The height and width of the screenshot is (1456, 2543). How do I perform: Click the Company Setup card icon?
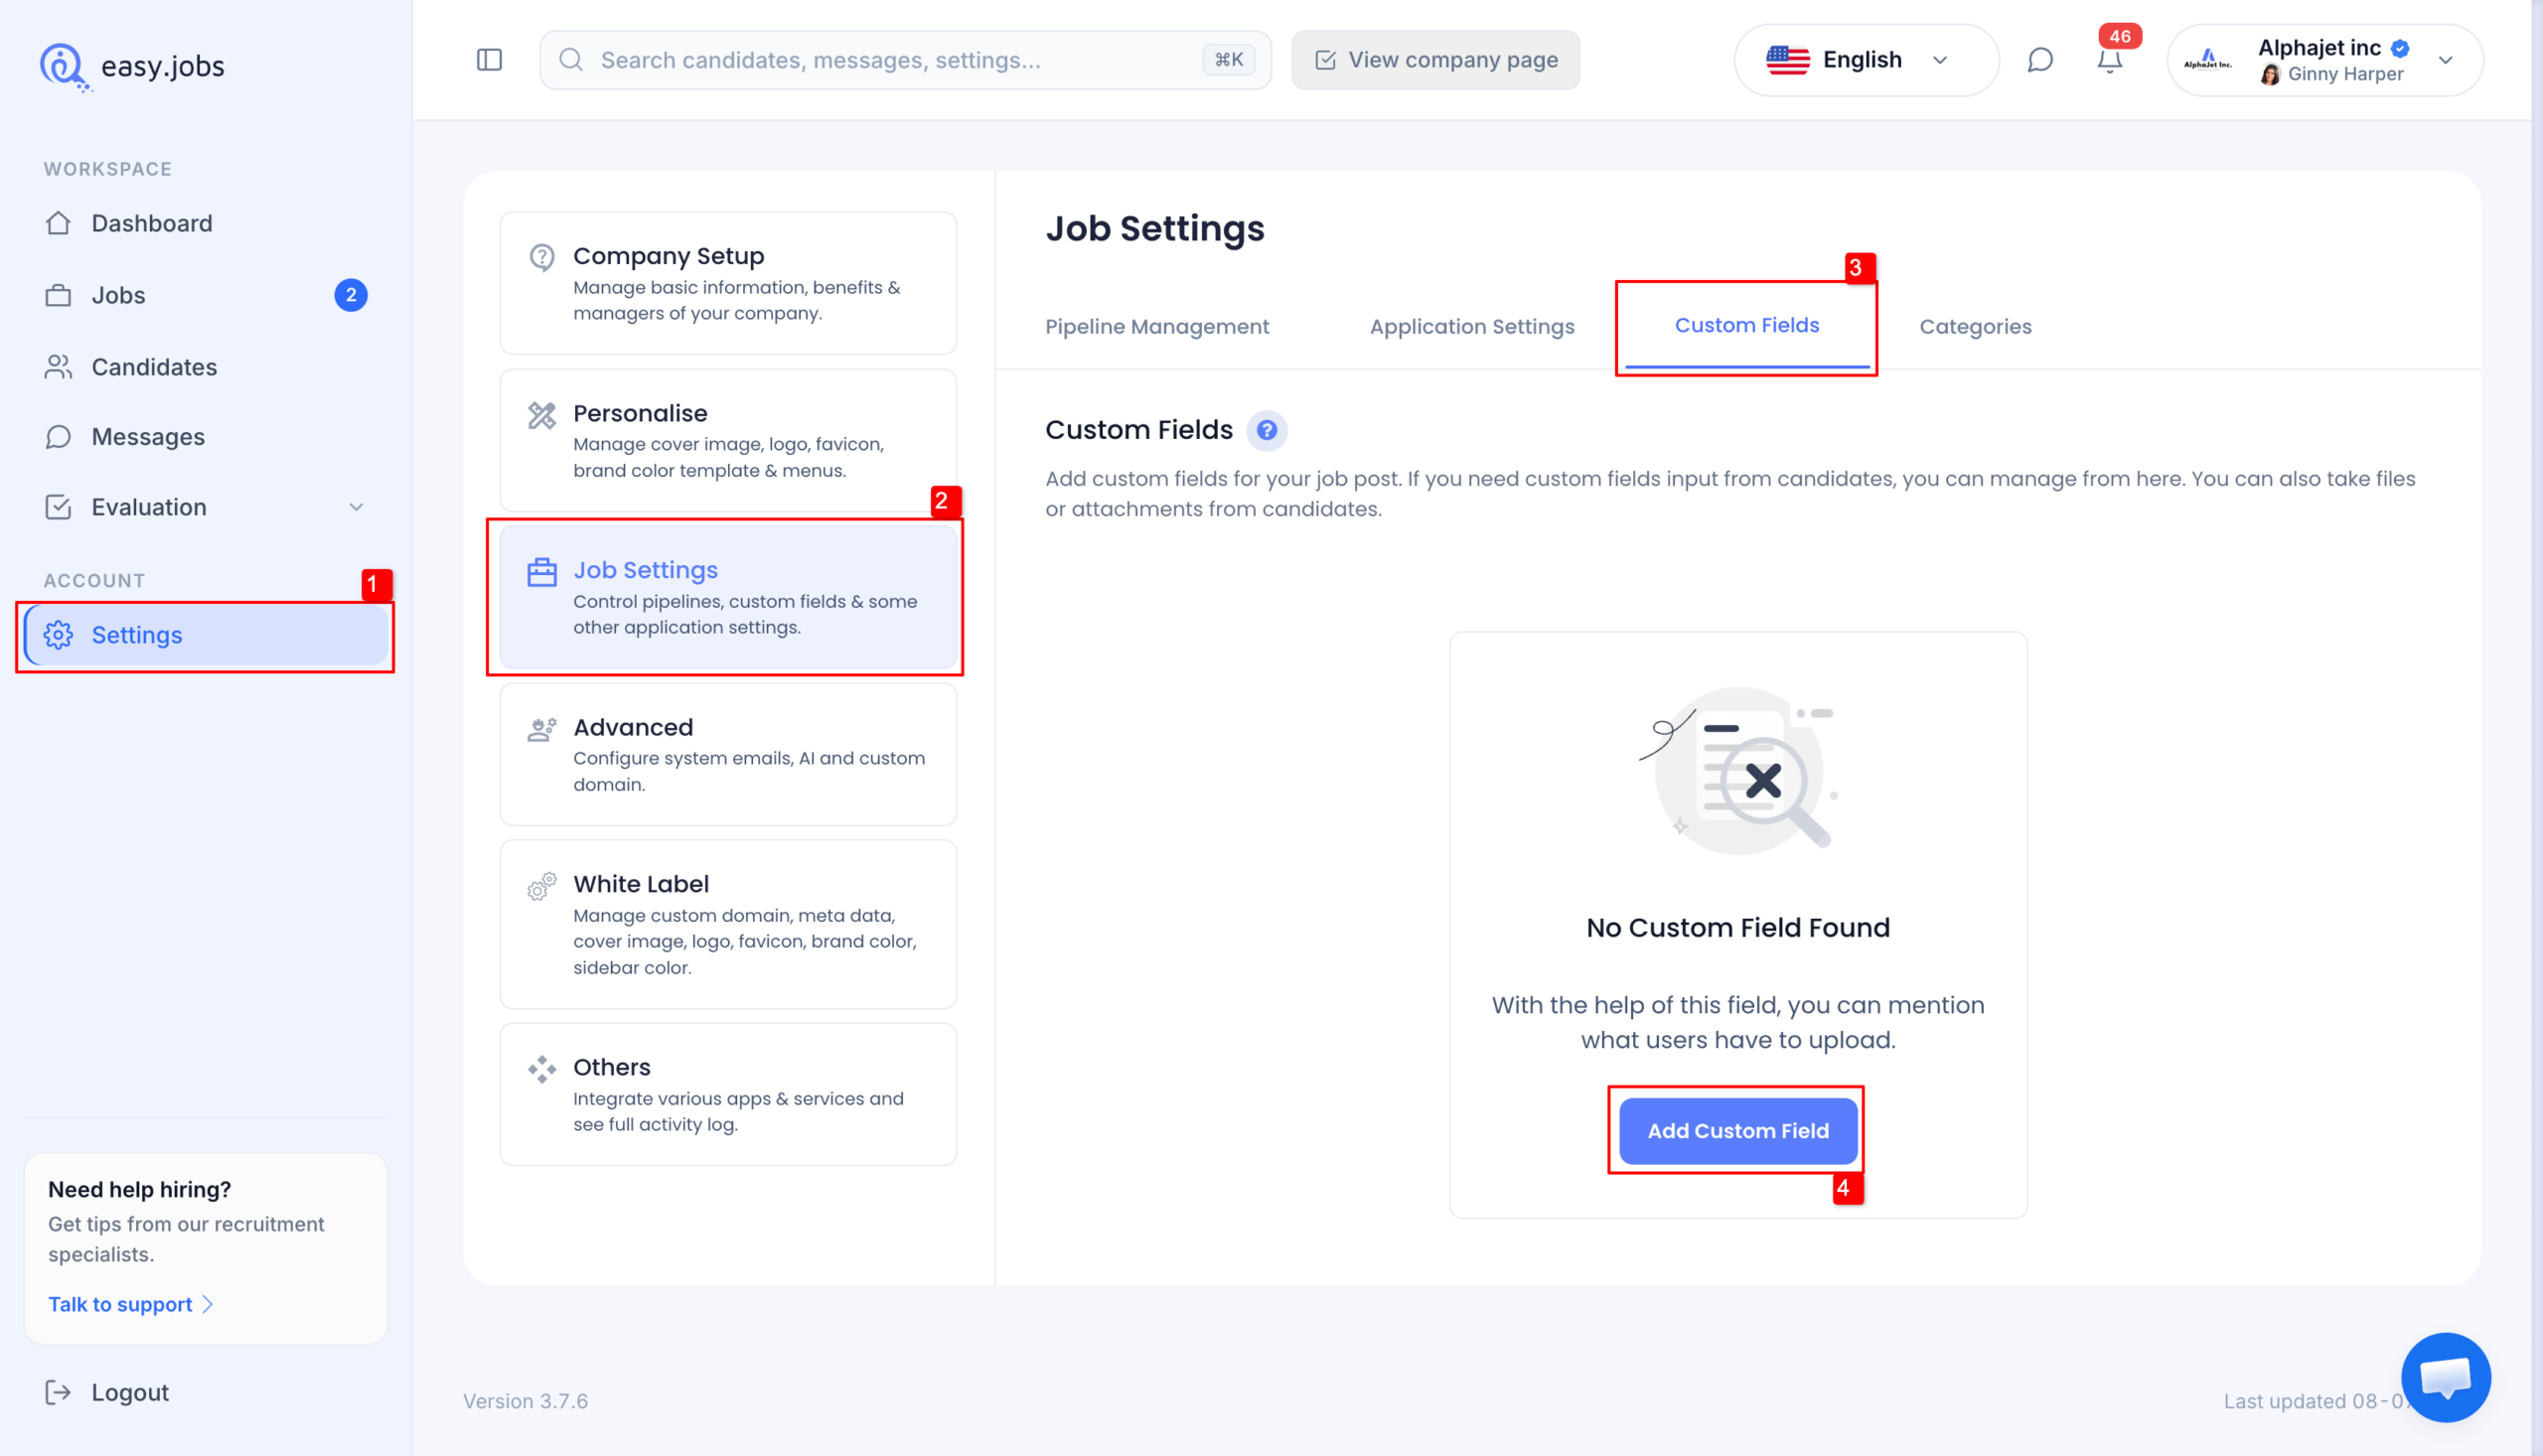542,258
